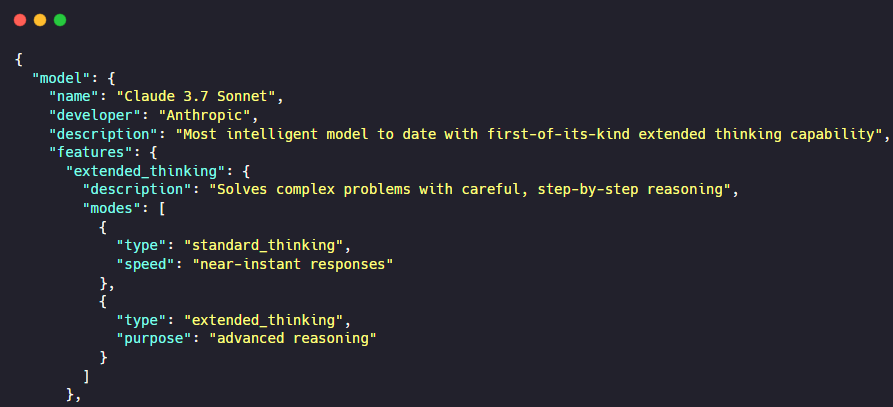This screenshot has height=407, width=893.
Task: Click the green maximize window dot
Action: [x=60, y=20]
